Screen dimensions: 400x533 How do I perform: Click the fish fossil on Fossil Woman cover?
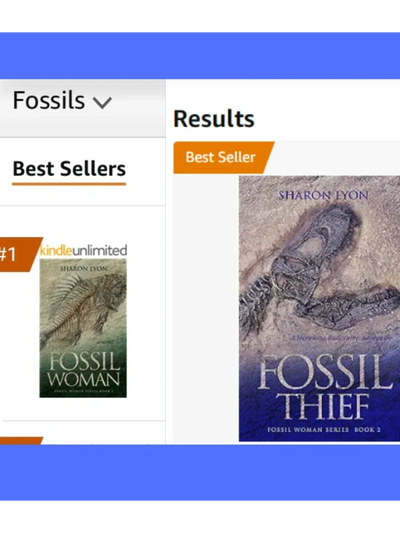[x=83, y=306]
